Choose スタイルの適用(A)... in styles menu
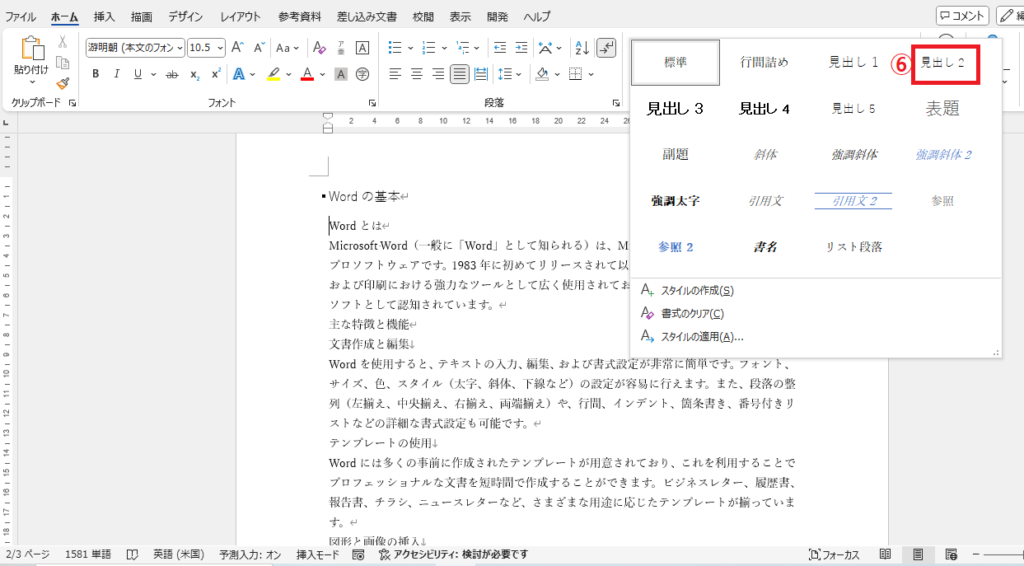 702,337
